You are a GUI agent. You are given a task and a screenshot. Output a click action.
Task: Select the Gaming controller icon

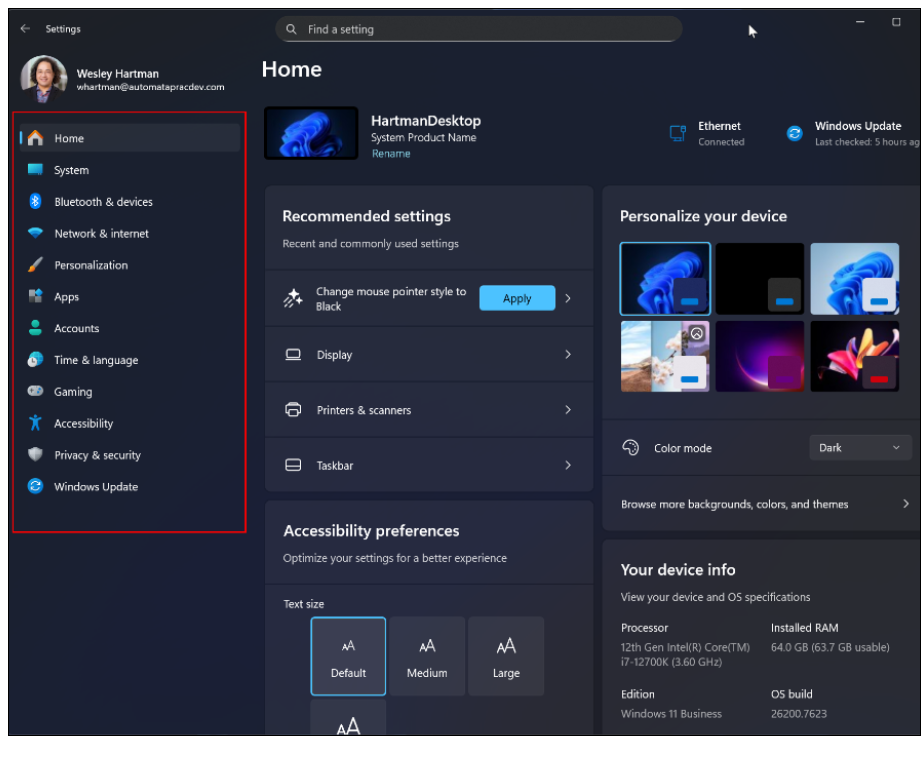pyautogui.click(x=35, y=392)
